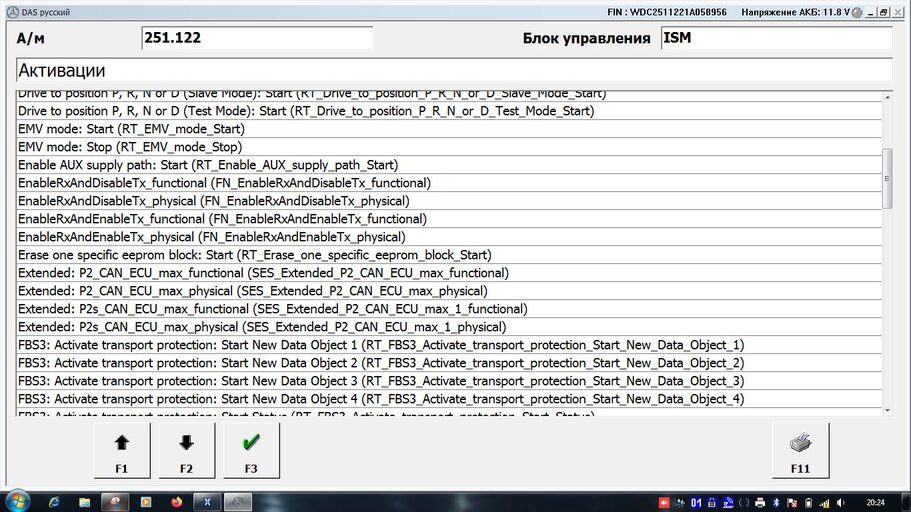The width and height of the screenshot is (911, 512).
Task: Select FBS3 transport protection Data Object 2
Action: 449,363
